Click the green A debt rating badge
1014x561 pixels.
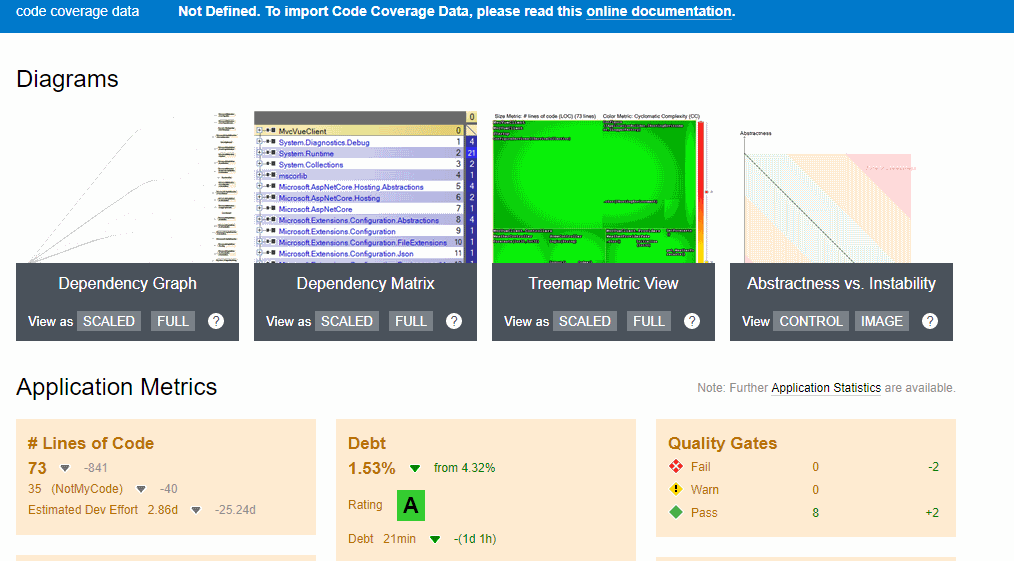(x=410, y=506)
